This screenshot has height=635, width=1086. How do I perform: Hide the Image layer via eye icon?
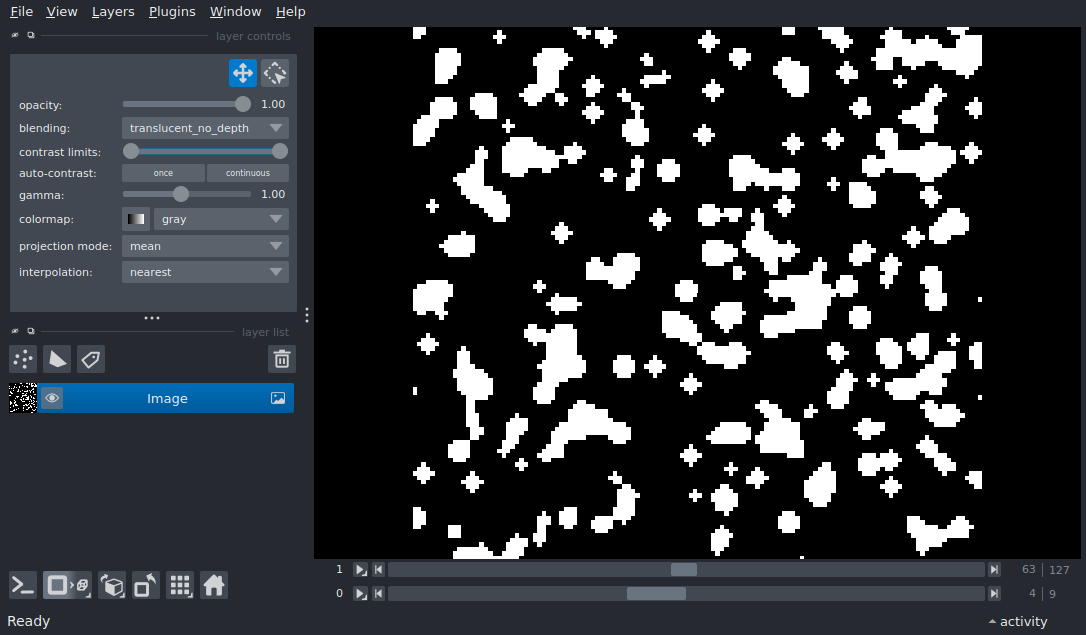click(x=52, y=398)
